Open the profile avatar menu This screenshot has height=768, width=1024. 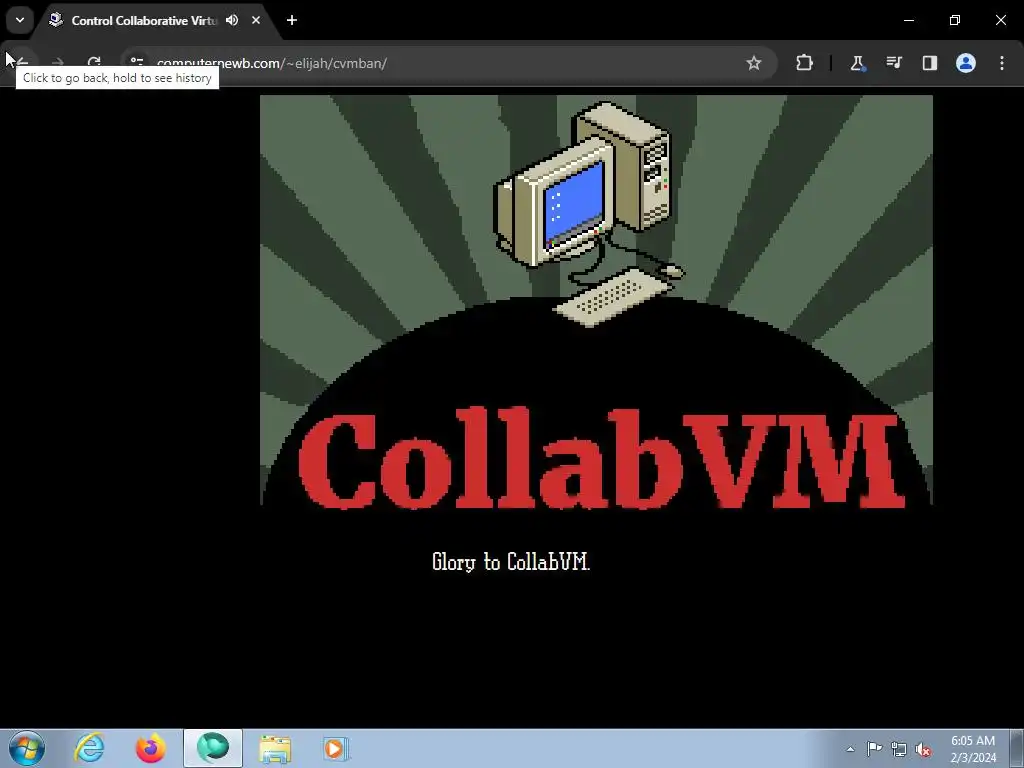(966, 63)
